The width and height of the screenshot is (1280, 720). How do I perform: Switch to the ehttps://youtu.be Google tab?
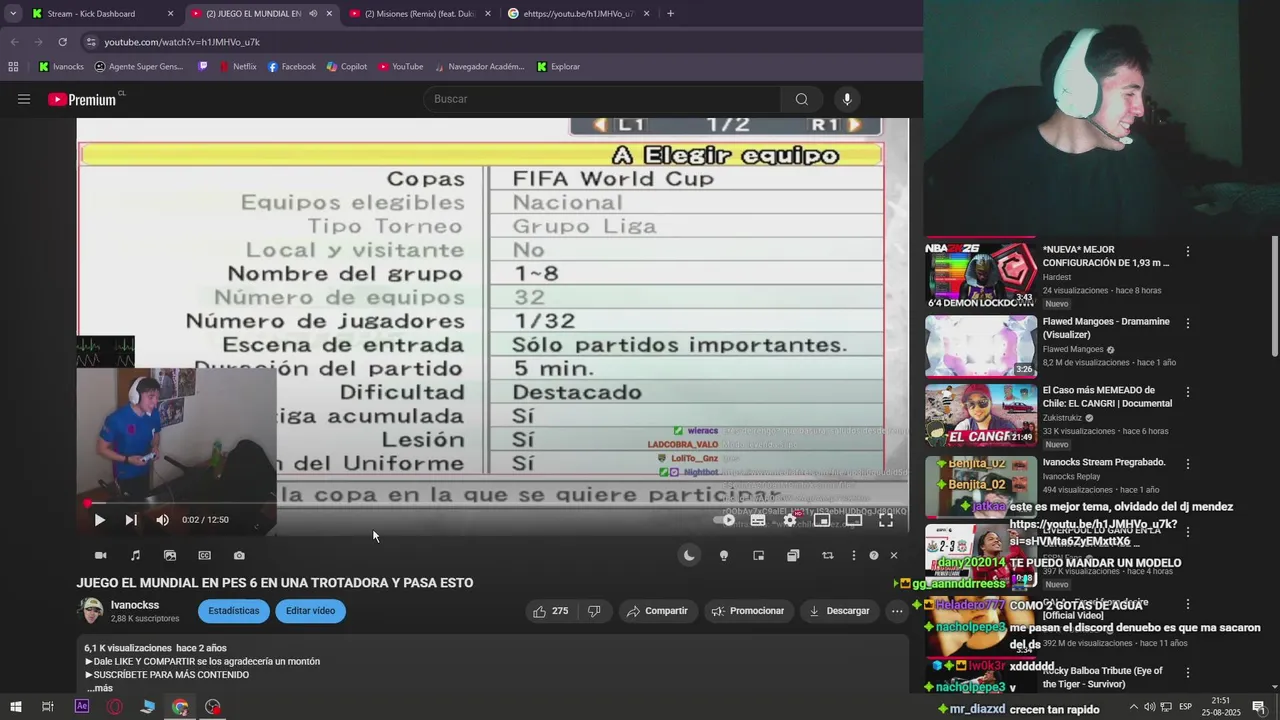[579, 14]
